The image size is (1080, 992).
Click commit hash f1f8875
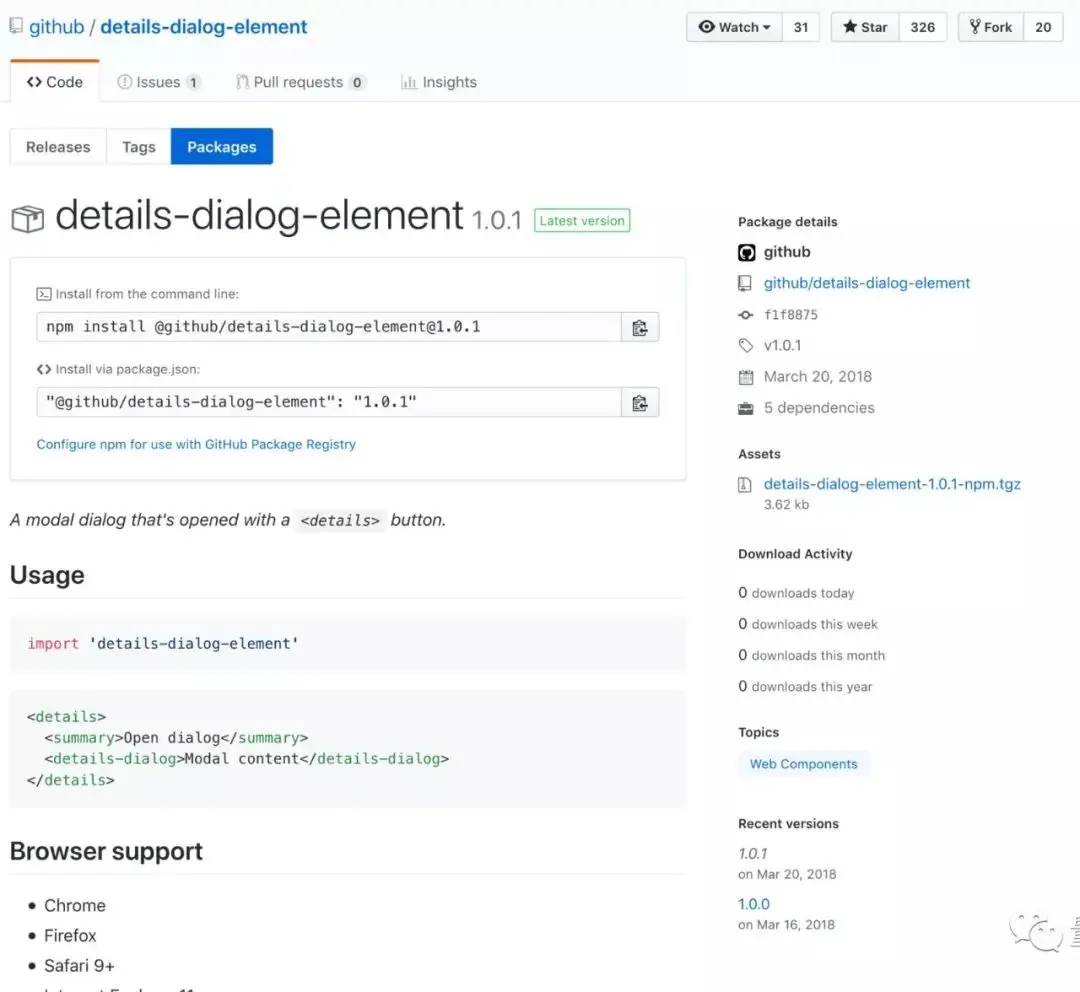791,315
